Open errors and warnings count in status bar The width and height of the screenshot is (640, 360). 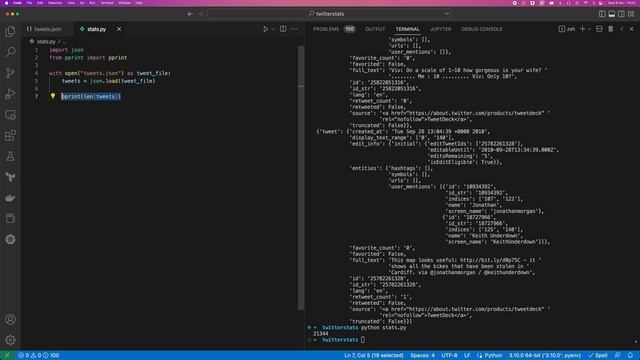pos(38,355)
